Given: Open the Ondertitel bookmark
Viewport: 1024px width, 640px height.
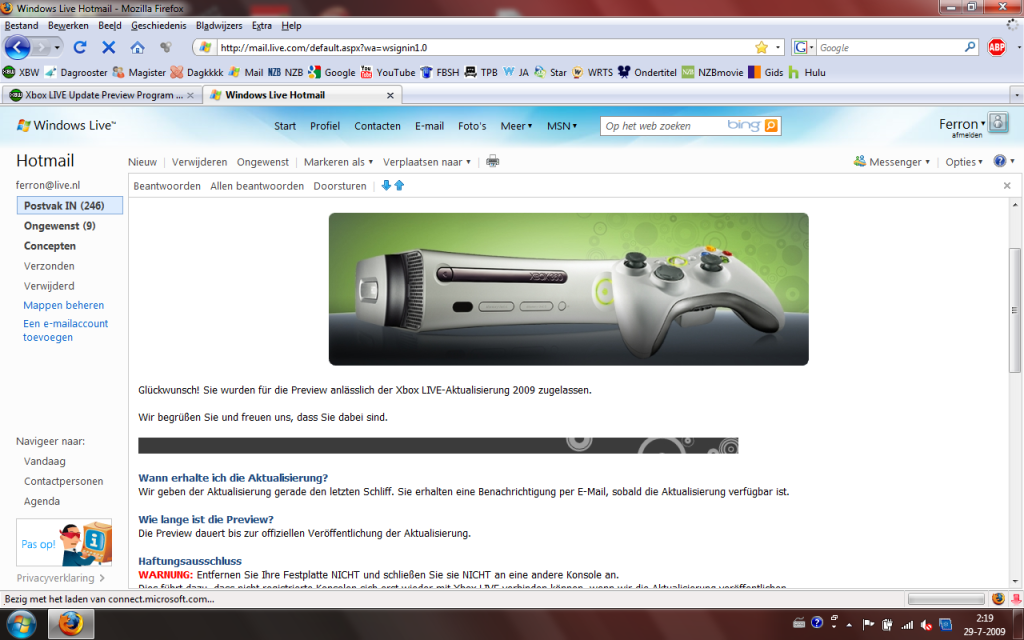Looking at the screenshot, I should pyautogui.click(x=647, y=72).
